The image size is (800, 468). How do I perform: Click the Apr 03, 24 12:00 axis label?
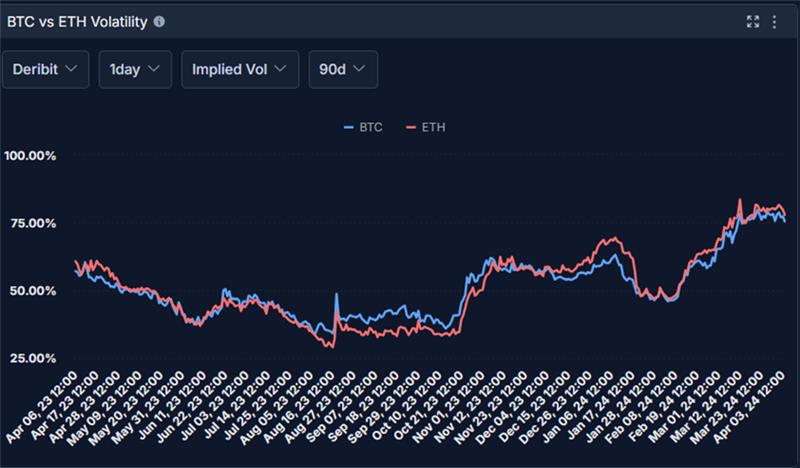pyautogui.click(x=748, y=407)
